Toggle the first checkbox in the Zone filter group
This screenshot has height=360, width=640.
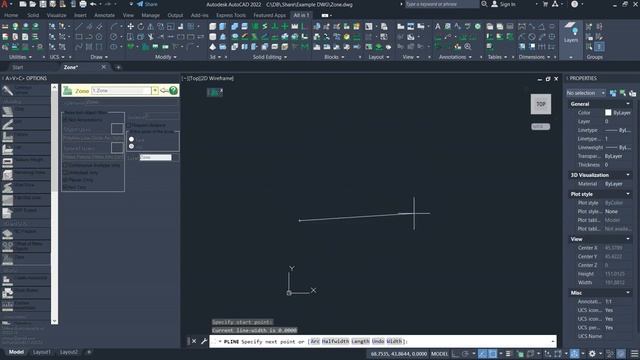(x=65, y=120)
